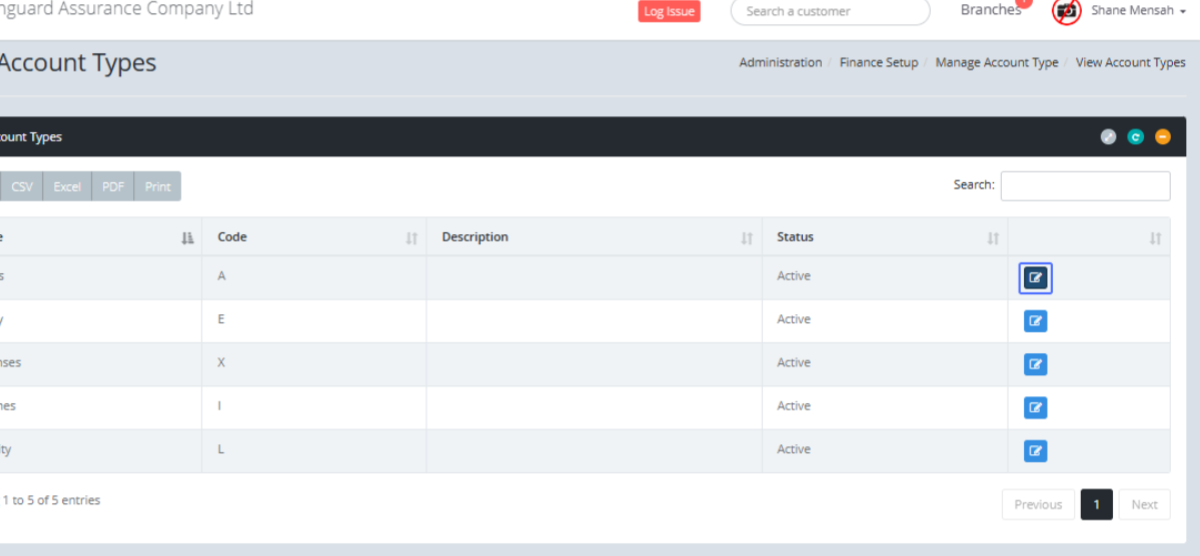This screenshot has height=556, width=1200.
Task: Export table to Excel
Action: [x=67, y=186]
